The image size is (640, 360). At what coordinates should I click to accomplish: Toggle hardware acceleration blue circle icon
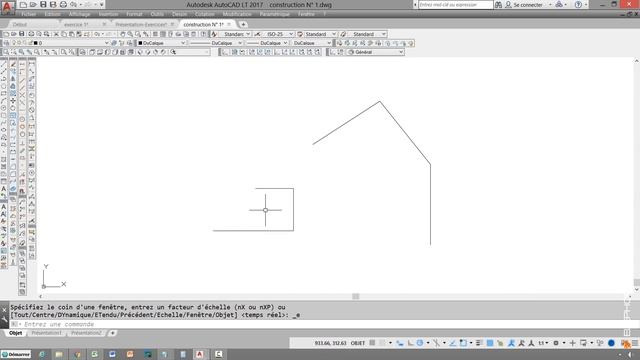[x=611, y=343]
